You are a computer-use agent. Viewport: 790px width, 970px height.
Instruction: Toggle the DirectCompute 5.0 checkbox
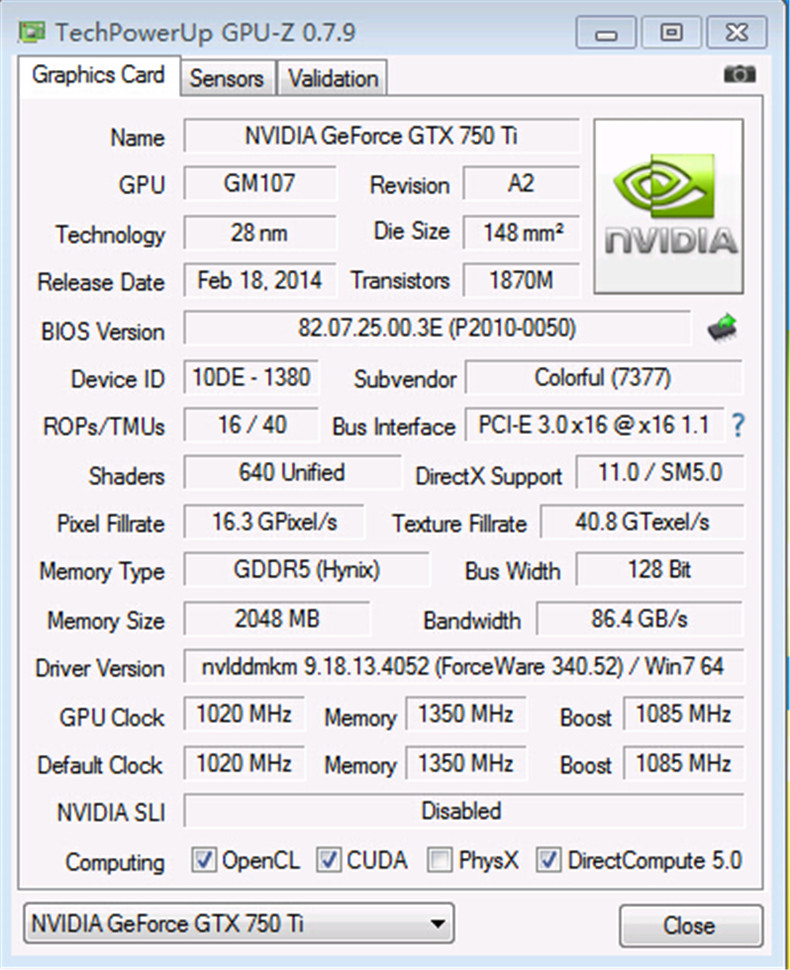click(x=548, y=860)
